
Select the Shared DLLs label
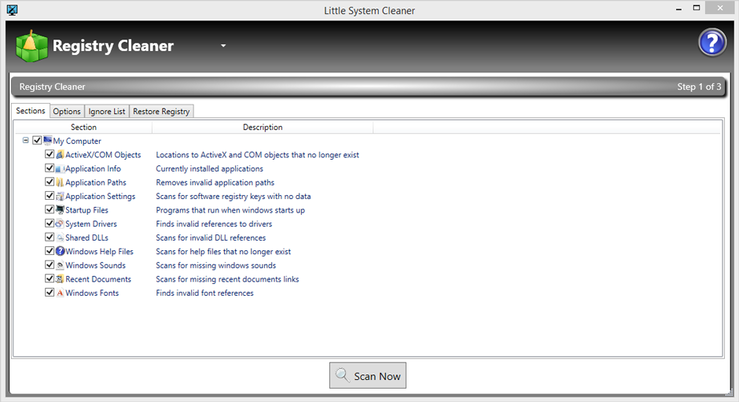[x=87, y=238]
